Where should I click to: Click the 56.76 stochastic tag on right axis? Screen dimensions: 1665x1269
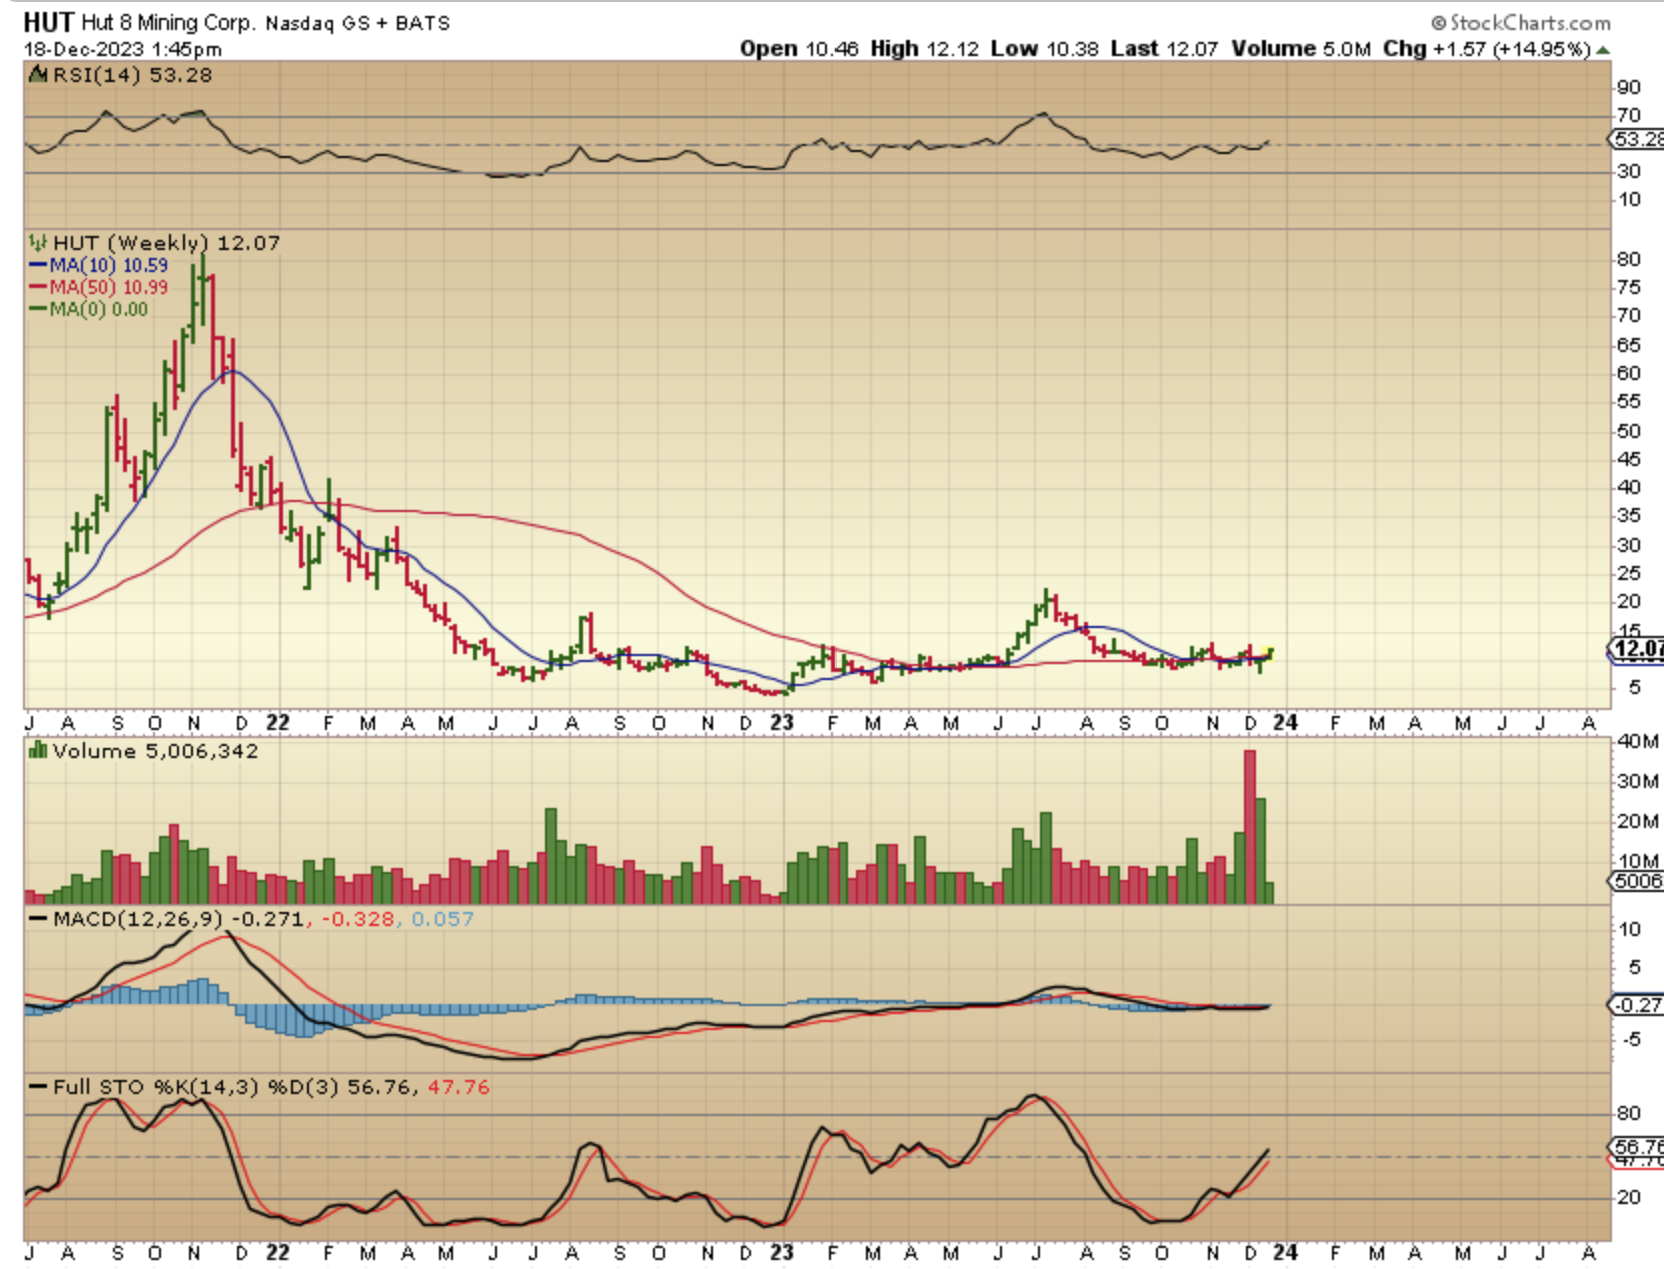click(1638, 1146)
